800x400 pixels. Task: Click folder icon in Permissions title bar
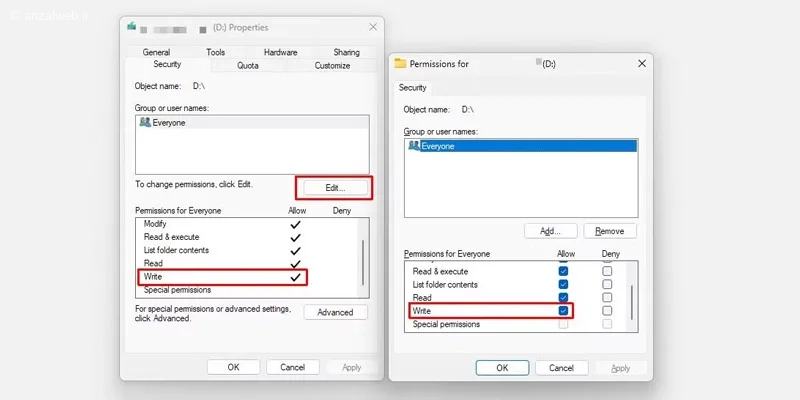(400, 64)
